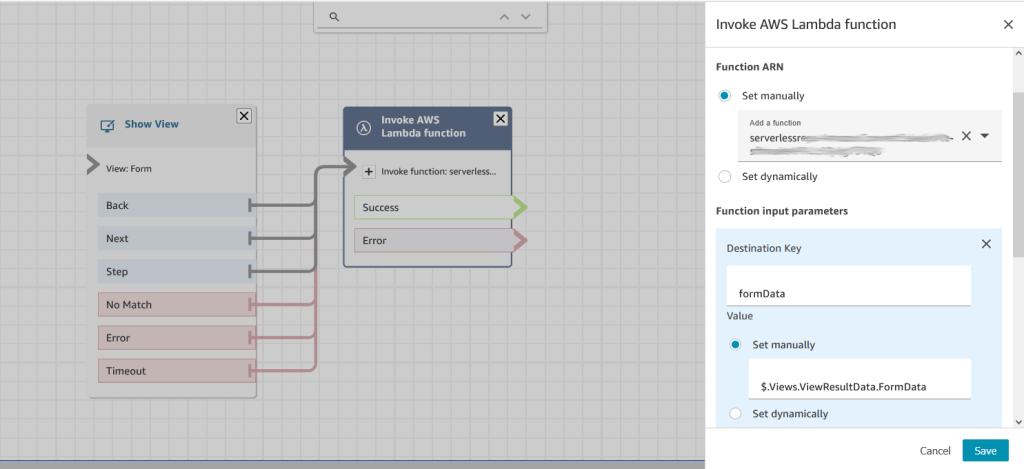1024x469 pixels.
Task: Go to previous search result arrow
Action: (x=504, y=17)
